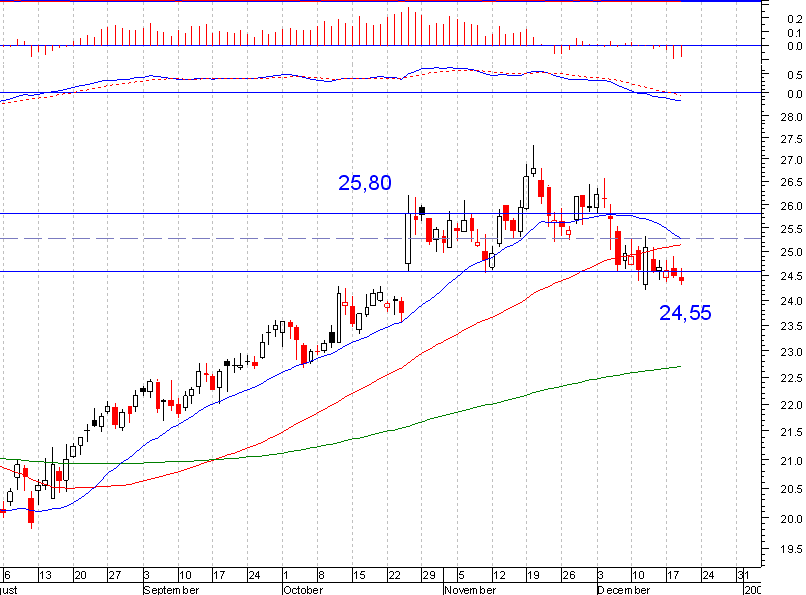Select the 19 date label in November
806x595 pixels.
pyautogui.click(x=534, y=575)
